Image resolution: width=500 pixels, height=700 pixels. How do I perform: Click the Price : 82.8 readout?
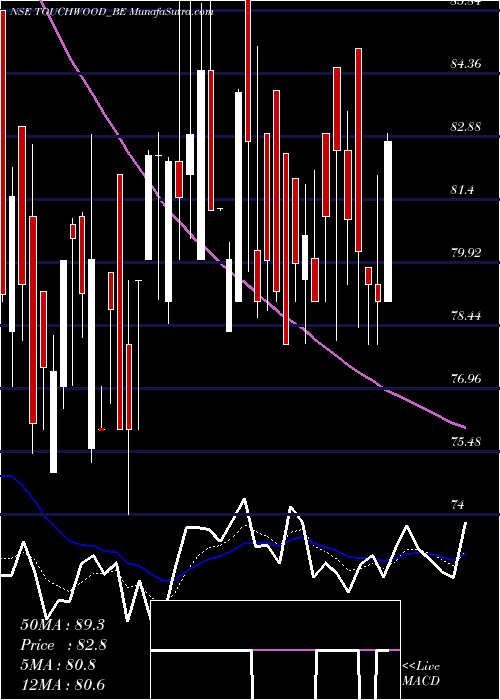(63, 645)
